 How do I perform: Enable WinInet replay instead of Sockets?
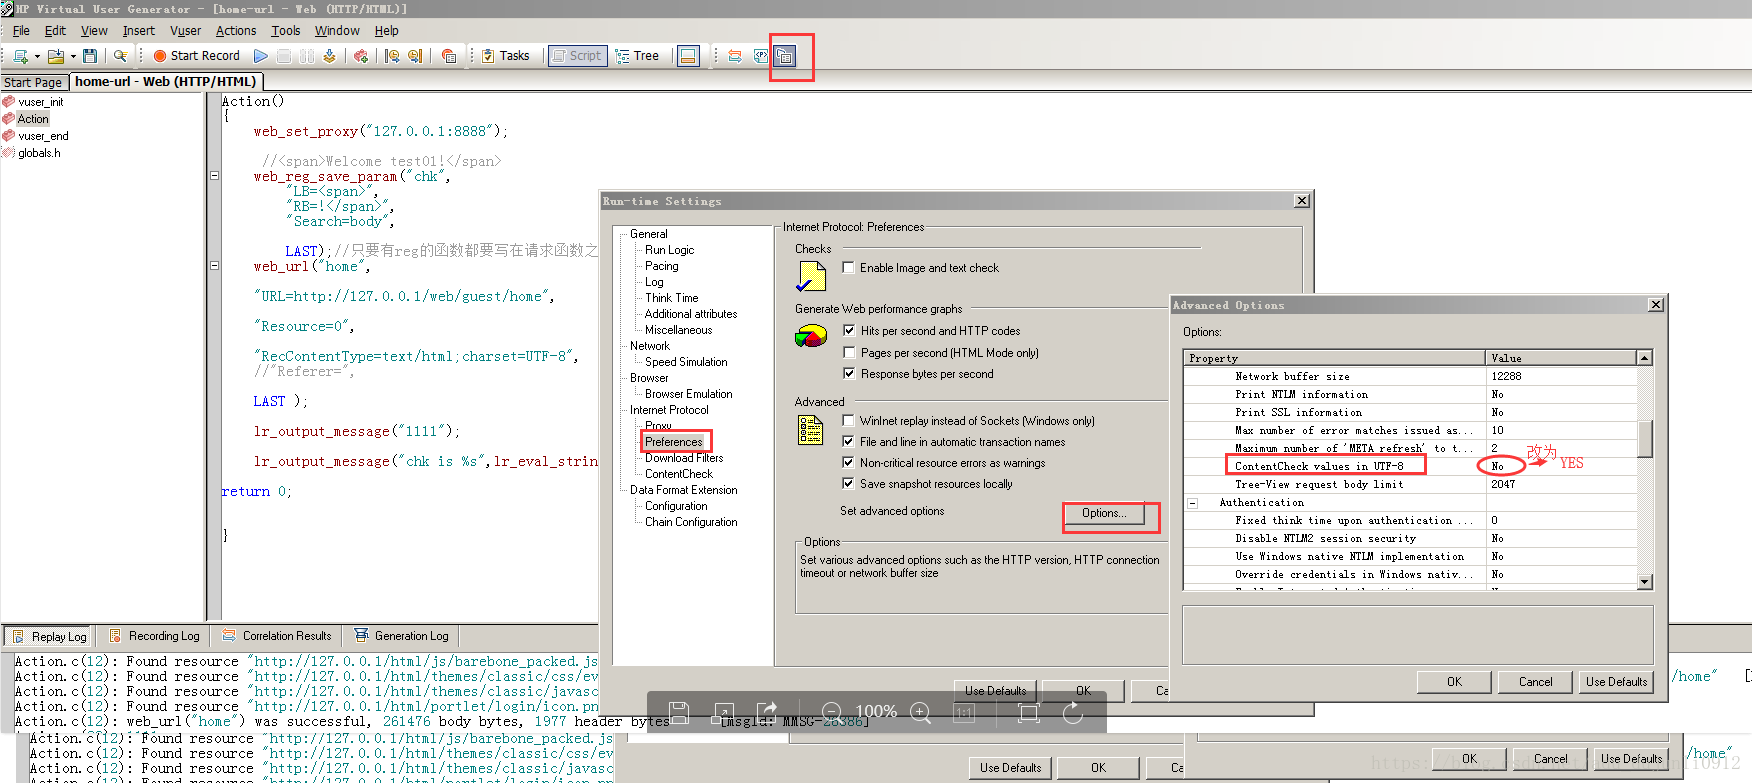point(848,421)
